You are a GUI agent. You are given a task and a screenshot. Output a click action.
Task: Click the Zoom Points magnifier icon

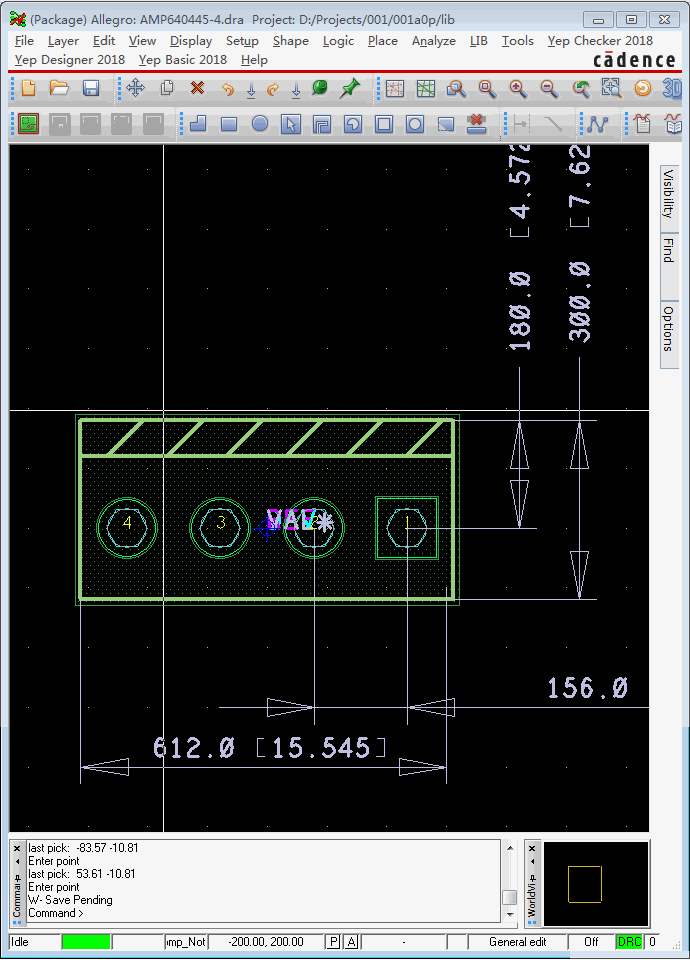click(x=456, y=89)
